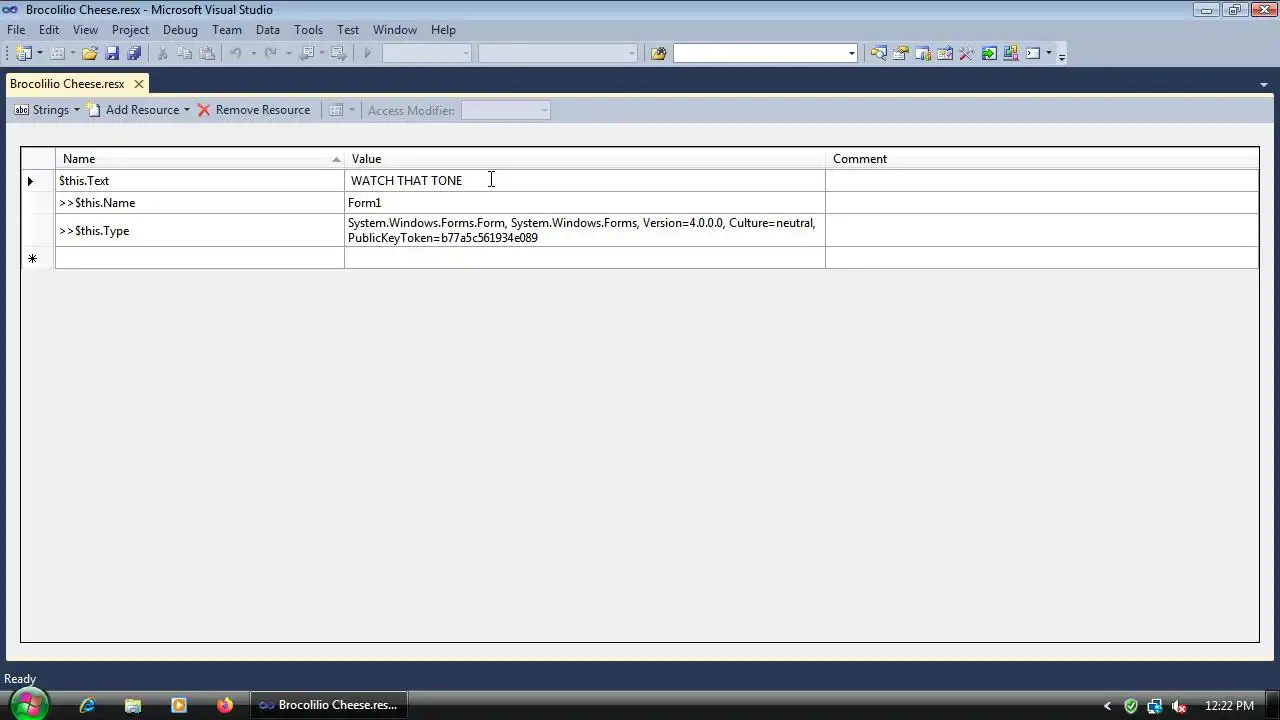The height and width of the screenshot is (720, 1280).
Task: Open the Help menu
Action: 443,30
